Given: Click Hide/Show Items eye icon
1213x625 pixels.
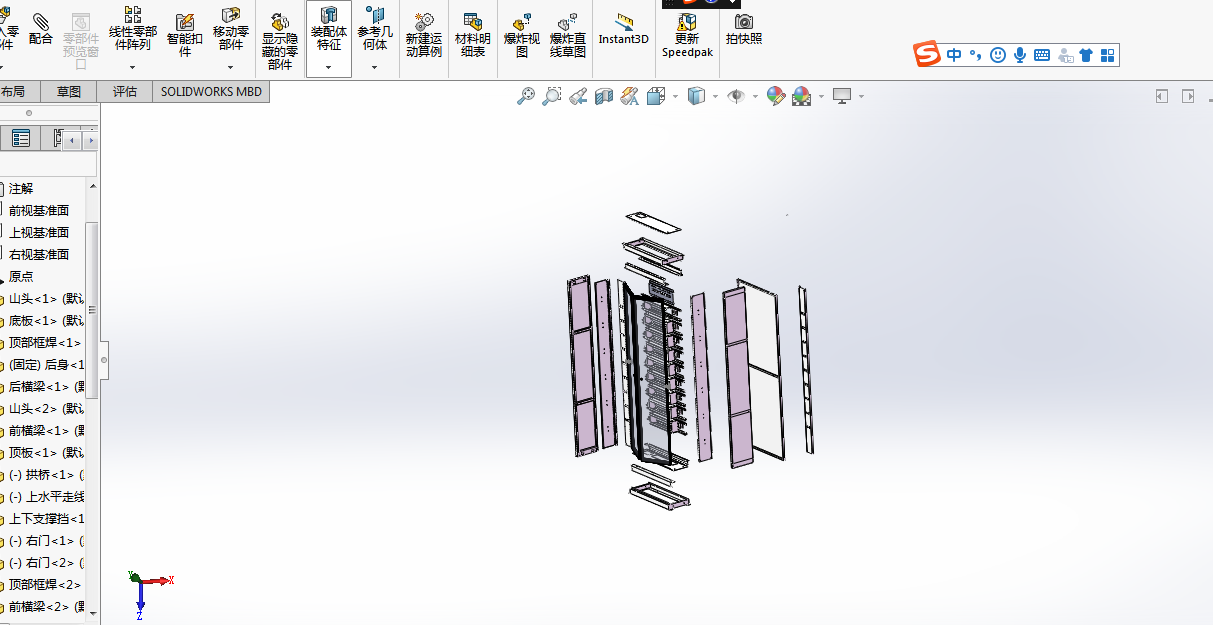Looking at the screenshot, I should (x=737, y=96).
